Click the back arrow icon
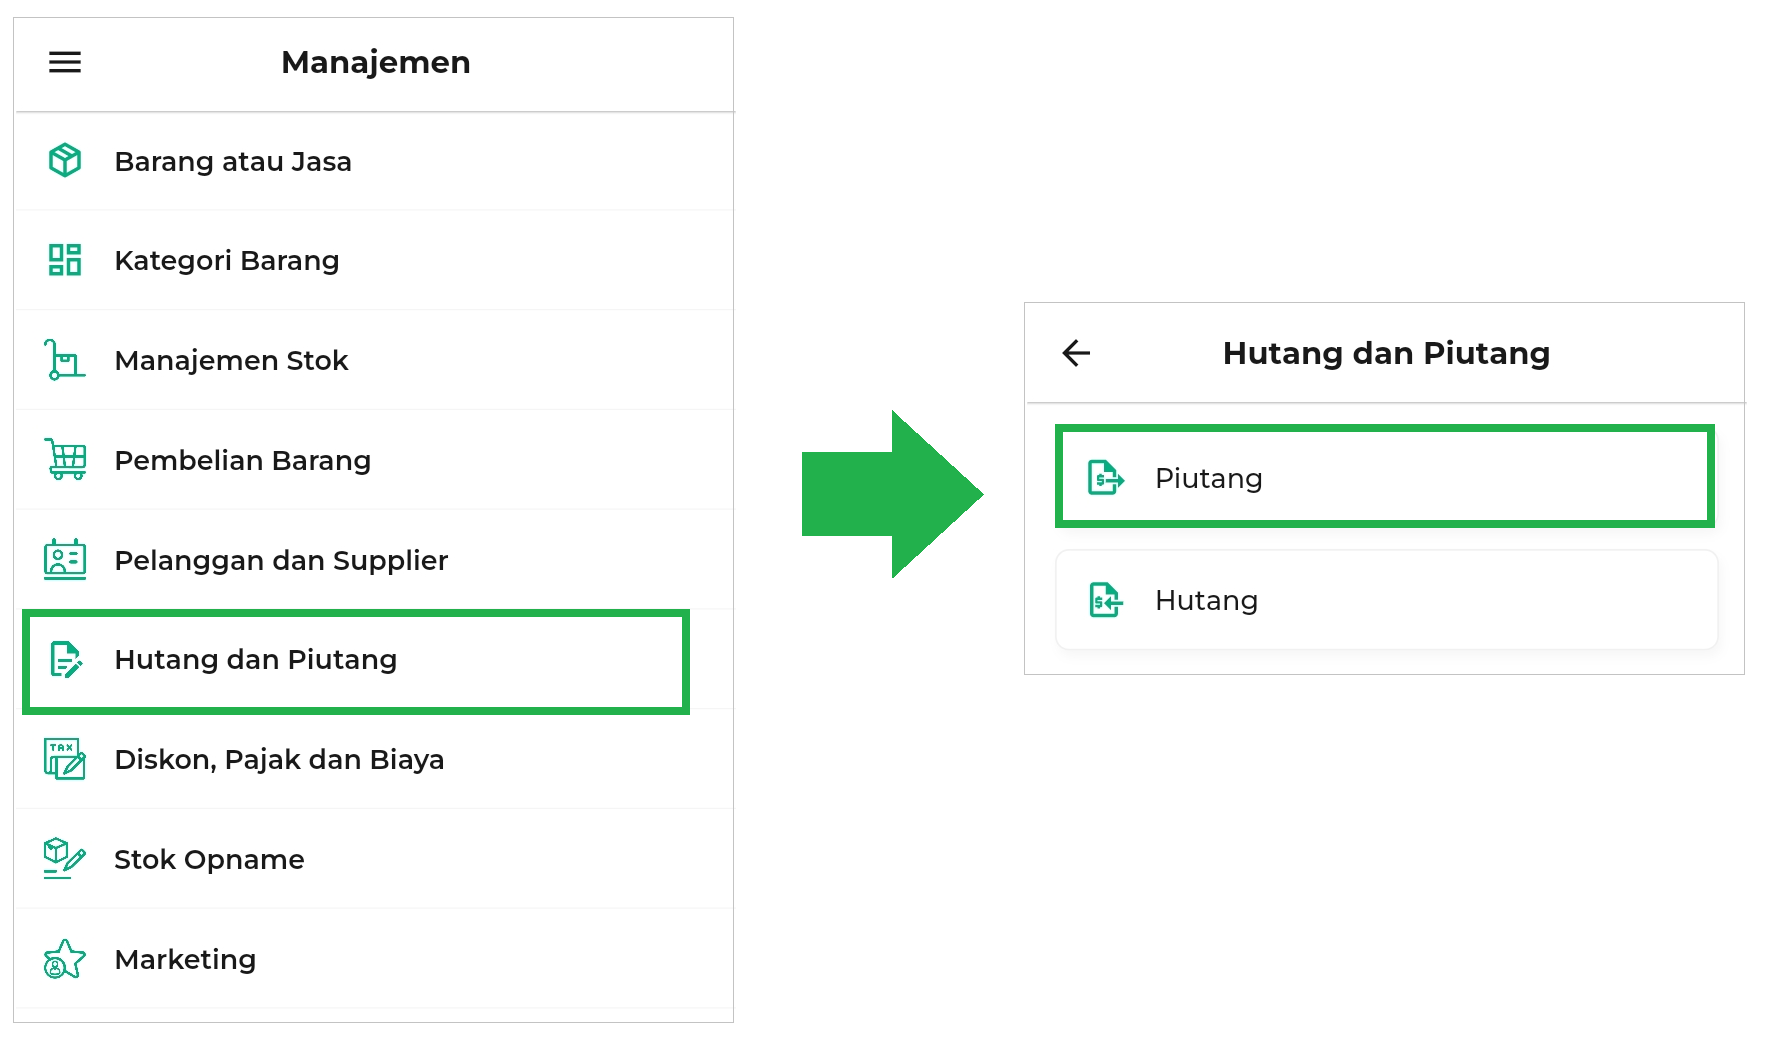This screenshot has height=1040, width=1771. click(1076, 353)
